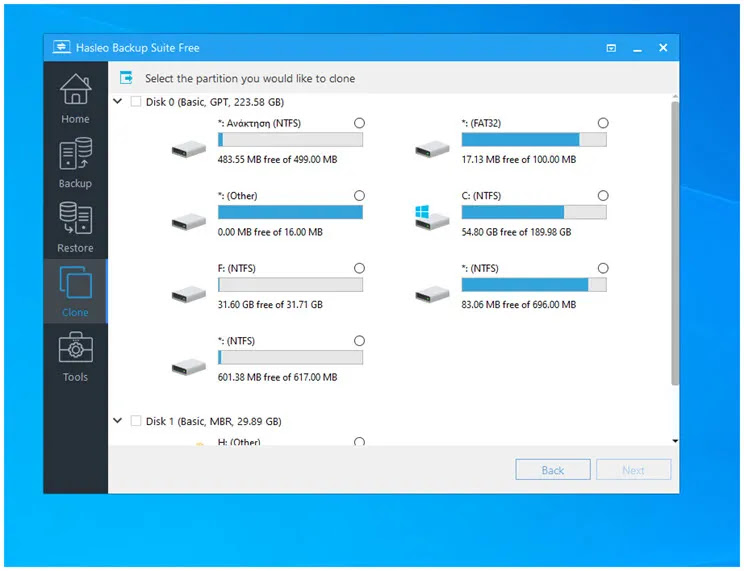744x571 pixels.
Task: Click the 'F: (NTFS)' partition label
Action: coord(236,268)
